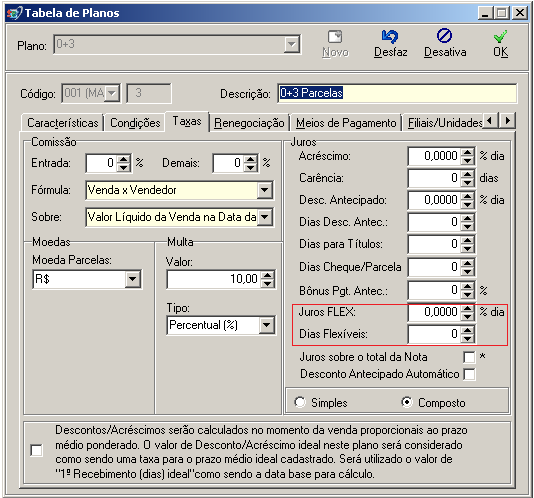Click the Entrada commission field

(x=101, y=163)
